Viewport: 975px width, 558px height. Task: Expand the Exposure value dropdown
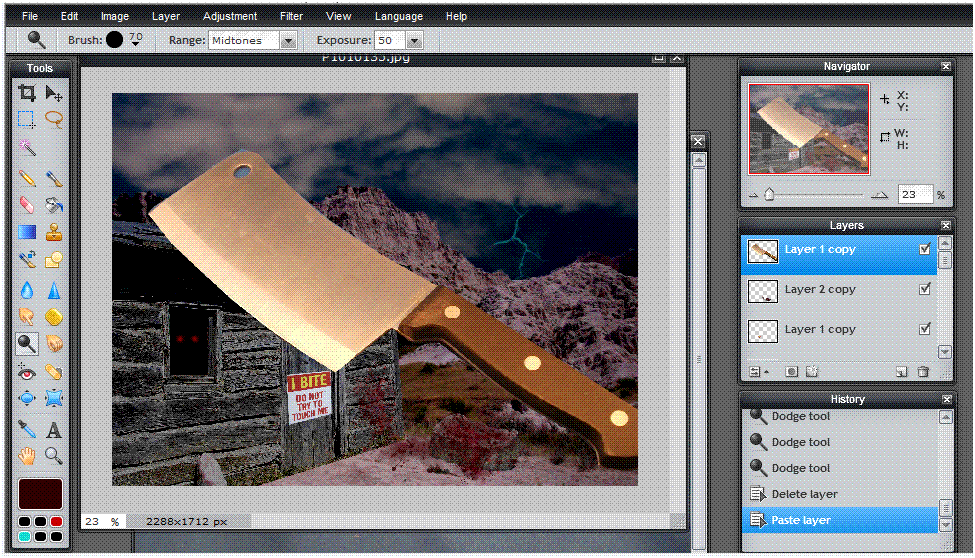pos(414,41)
